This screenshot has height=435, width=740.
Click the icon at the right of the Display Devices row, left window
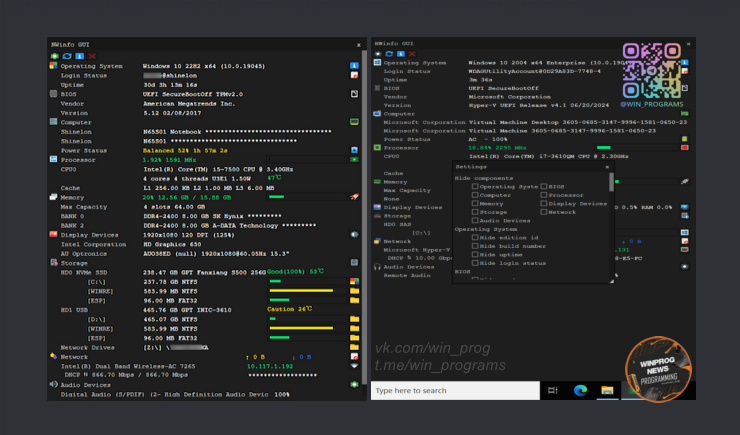pos(354,234)
